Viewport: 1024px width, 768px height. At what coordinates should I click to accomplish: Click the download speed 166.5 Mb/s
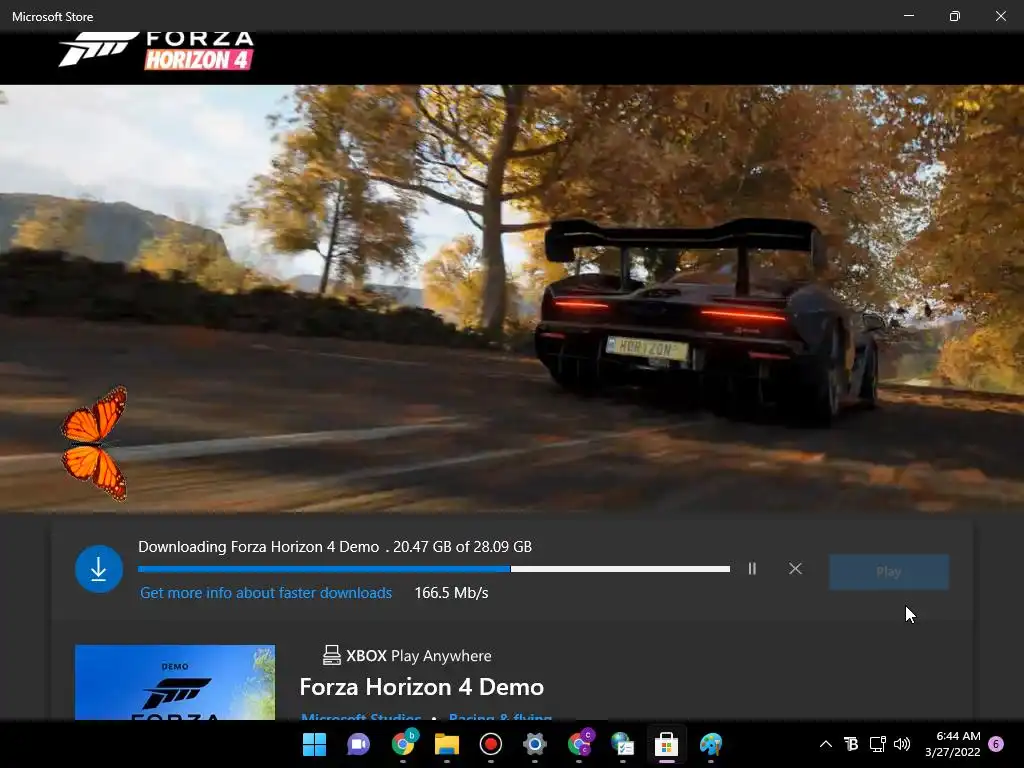tap(451, 593)
